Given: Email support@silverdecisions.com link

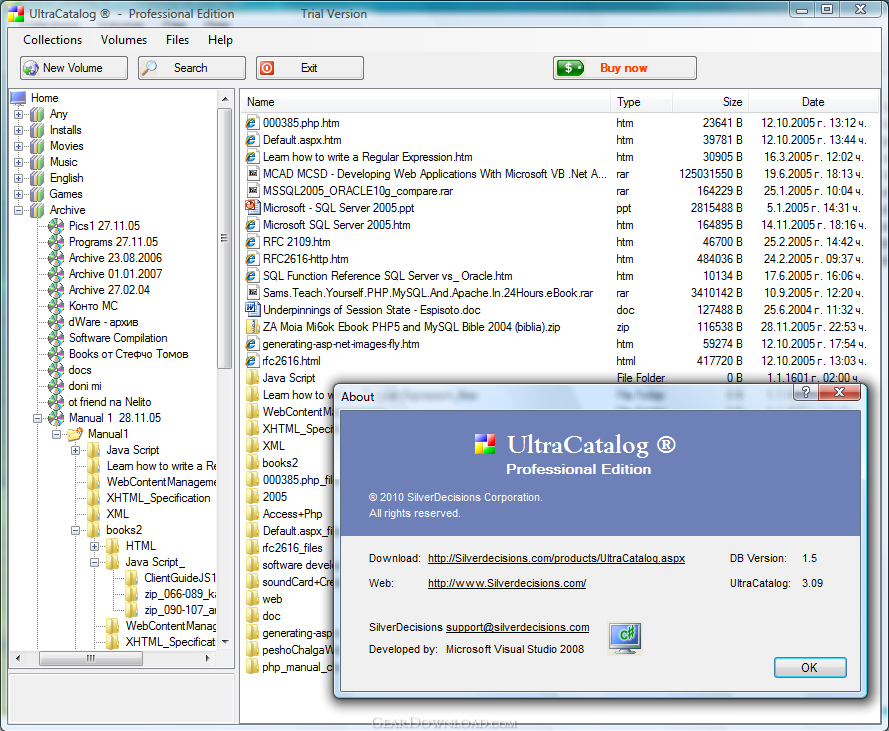Looking at the screenshot, I should [518, 627].
